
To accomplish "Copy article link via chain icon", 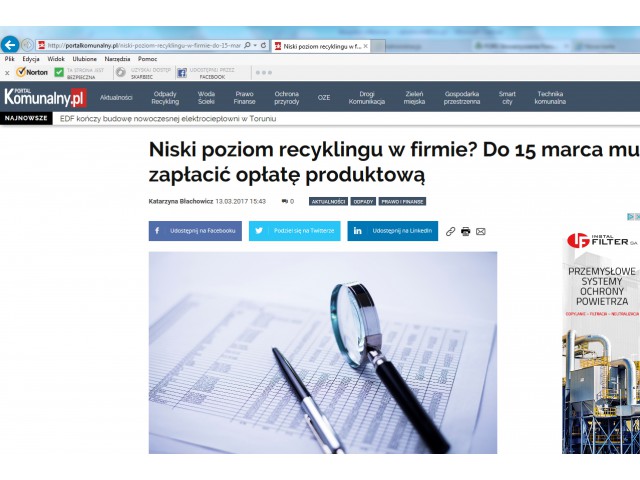I will [450, 231].
